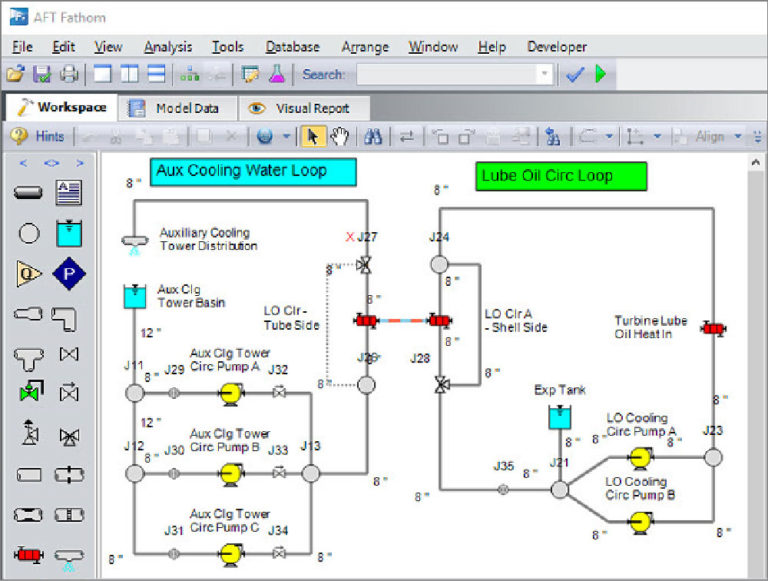Select the green control valve tool
The height and width of the screenshot is (581, 768).
pyautogui.click(x=31, y=391)
